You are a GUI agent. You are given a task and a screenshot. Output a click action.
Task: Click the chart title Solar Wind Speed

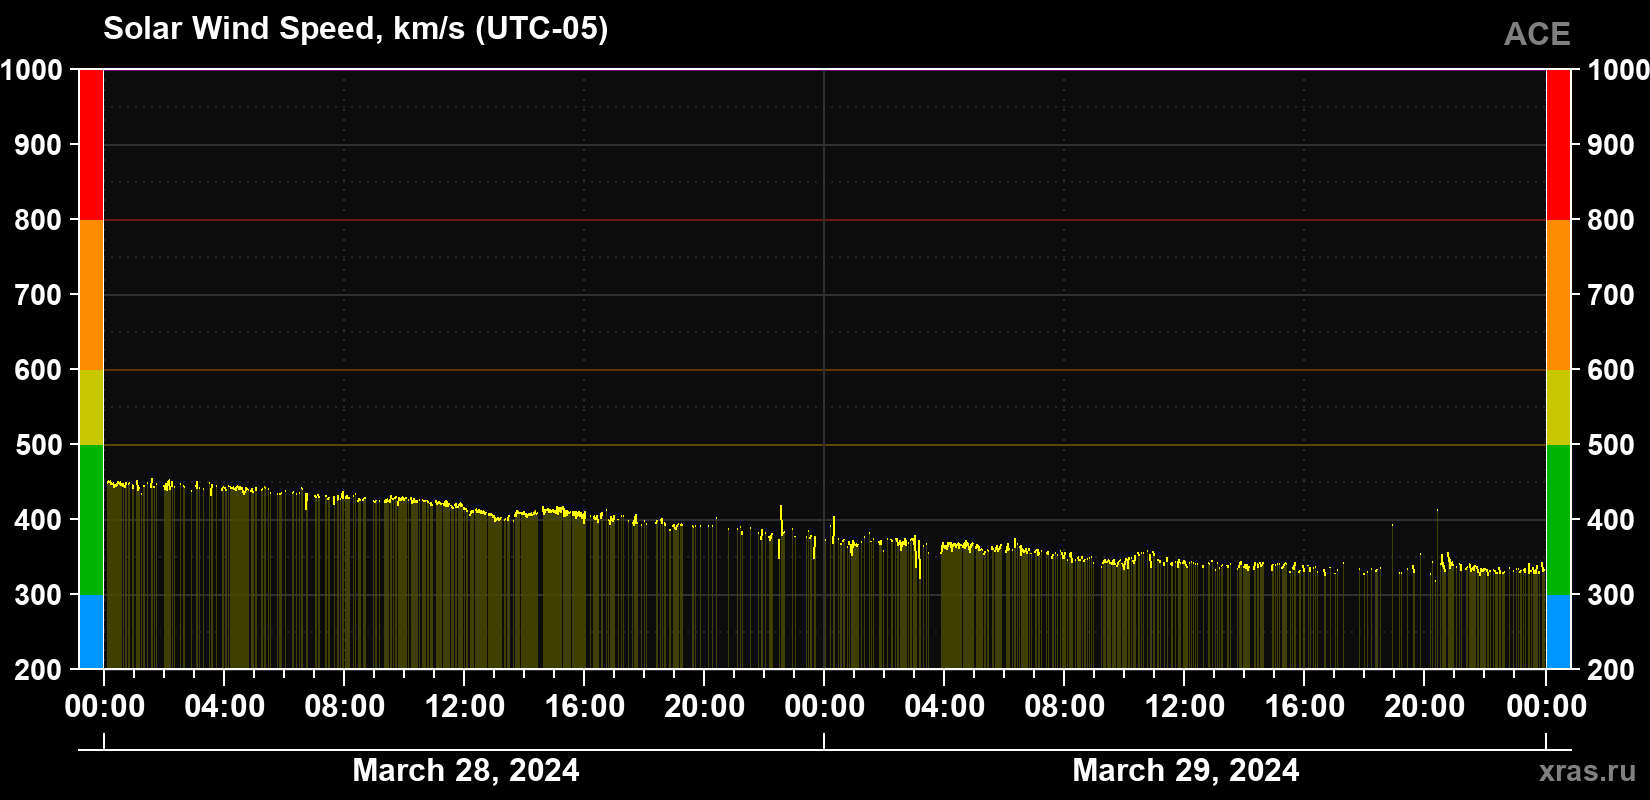coord(355,28)
